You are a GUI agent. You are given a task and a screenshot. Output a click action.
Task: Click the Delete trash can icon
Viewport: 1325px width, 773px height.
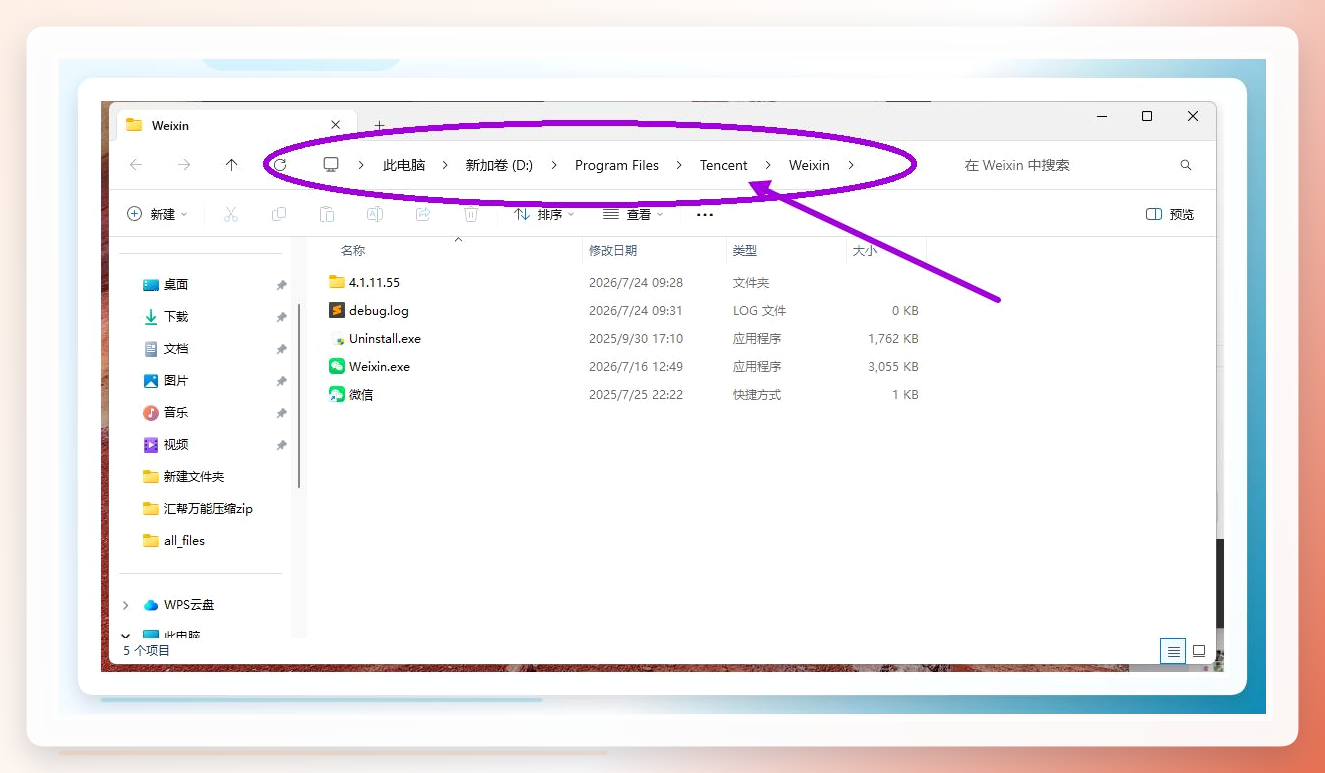point(471,214)
